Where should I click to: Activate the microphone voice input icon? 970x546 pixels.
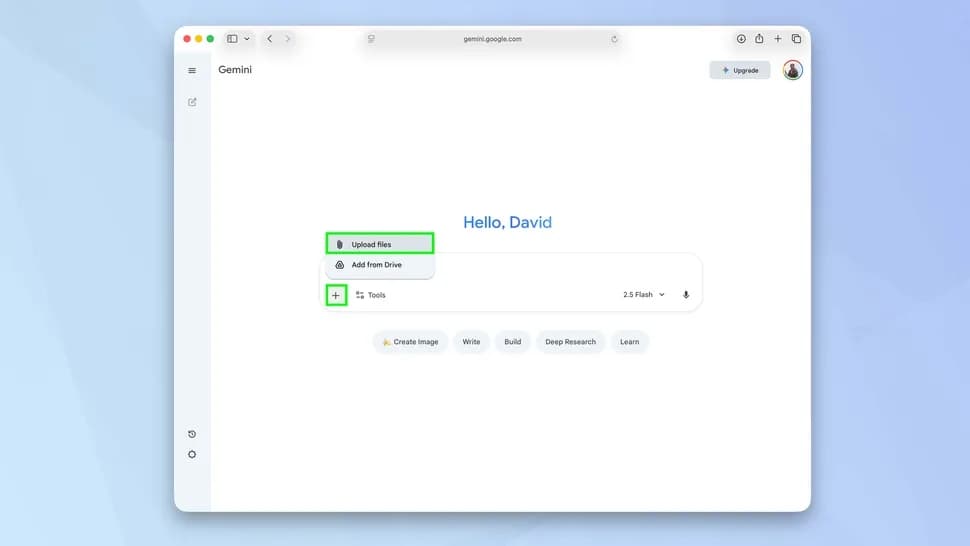coord(685,295)
